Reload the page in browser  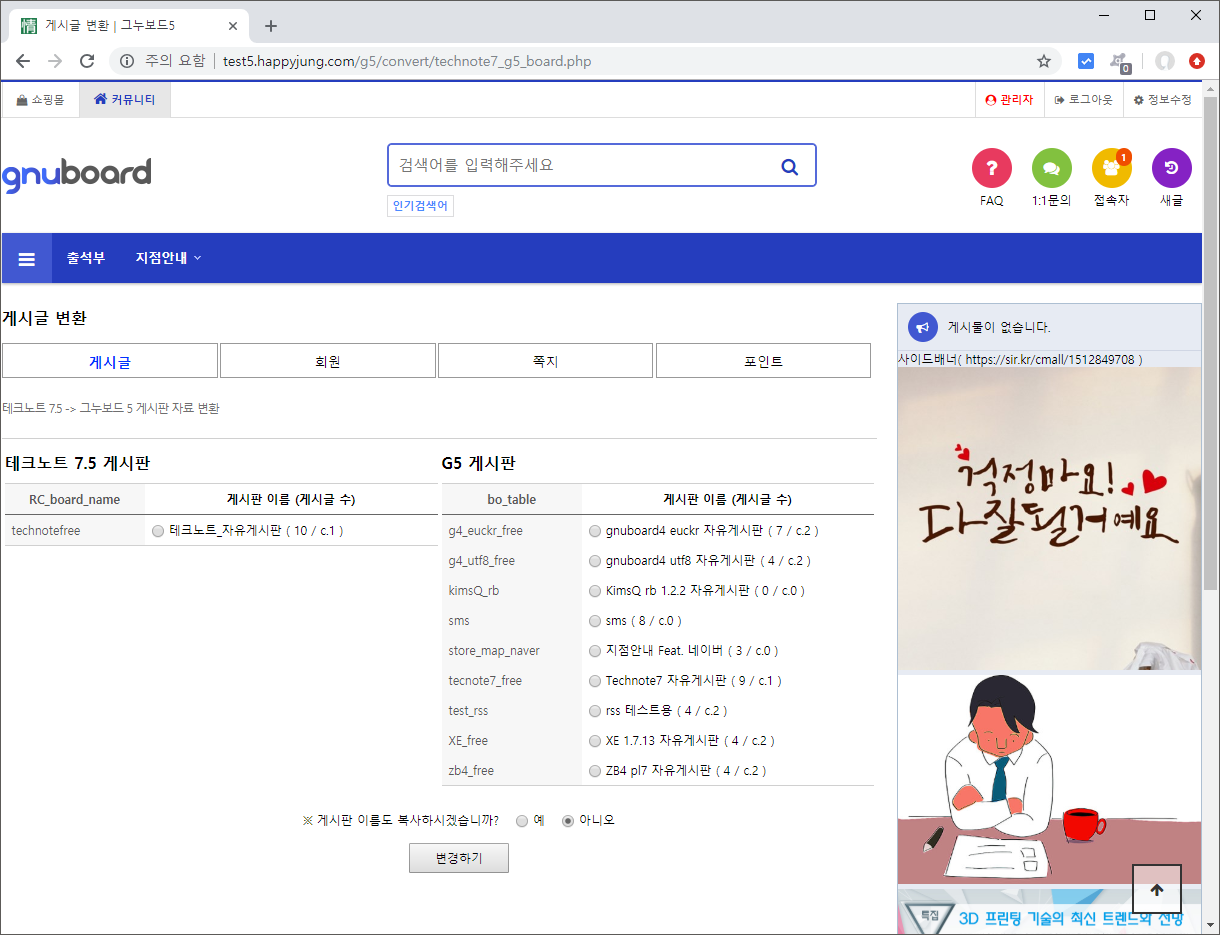point(87,61)
